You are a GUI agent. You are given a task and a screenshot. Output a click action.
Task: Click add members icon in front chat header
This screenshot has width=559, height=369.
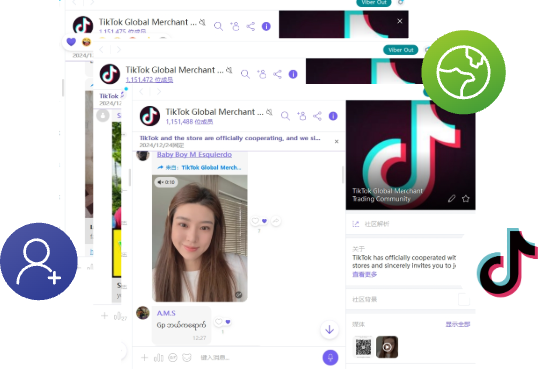[301, 116]
